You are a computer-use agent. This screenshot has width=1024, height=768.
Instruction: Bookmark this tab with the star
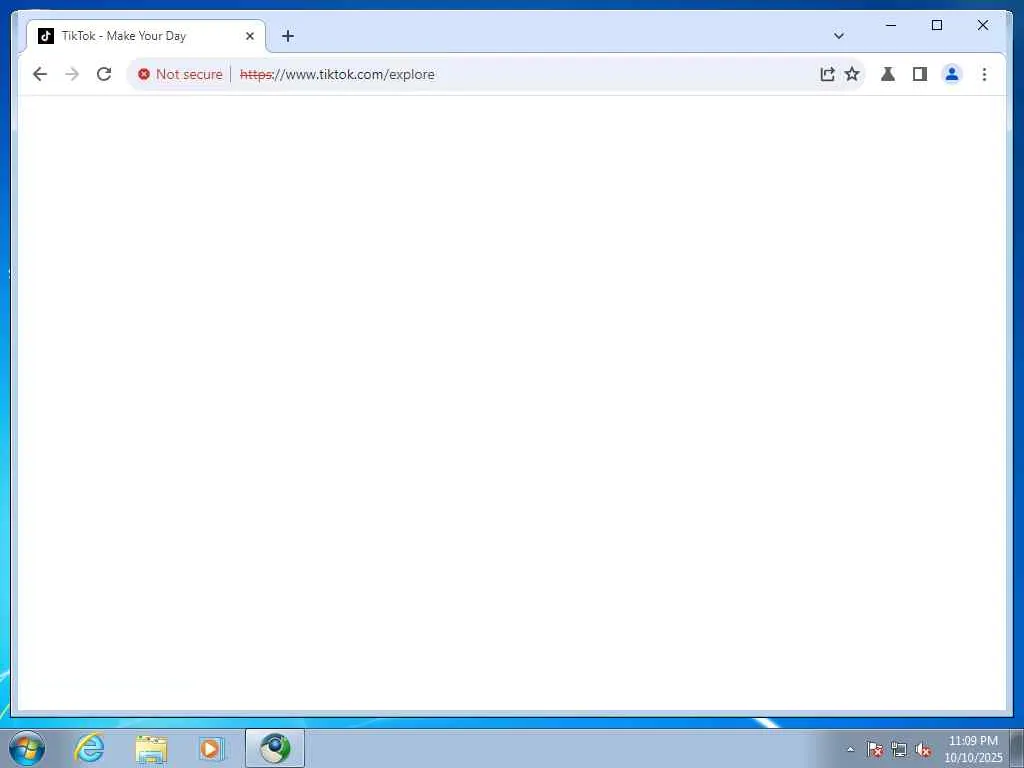point(852,74)
